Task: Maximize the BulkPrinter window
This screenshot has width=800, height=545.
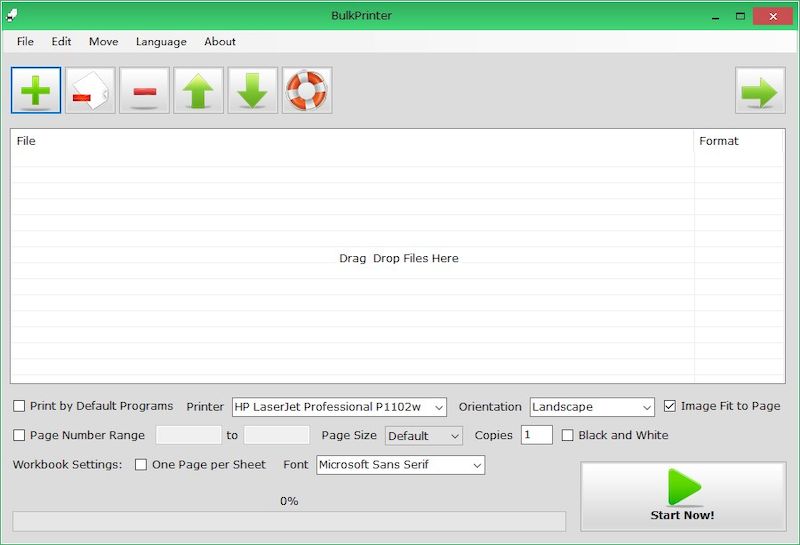Action: (740, 16)
